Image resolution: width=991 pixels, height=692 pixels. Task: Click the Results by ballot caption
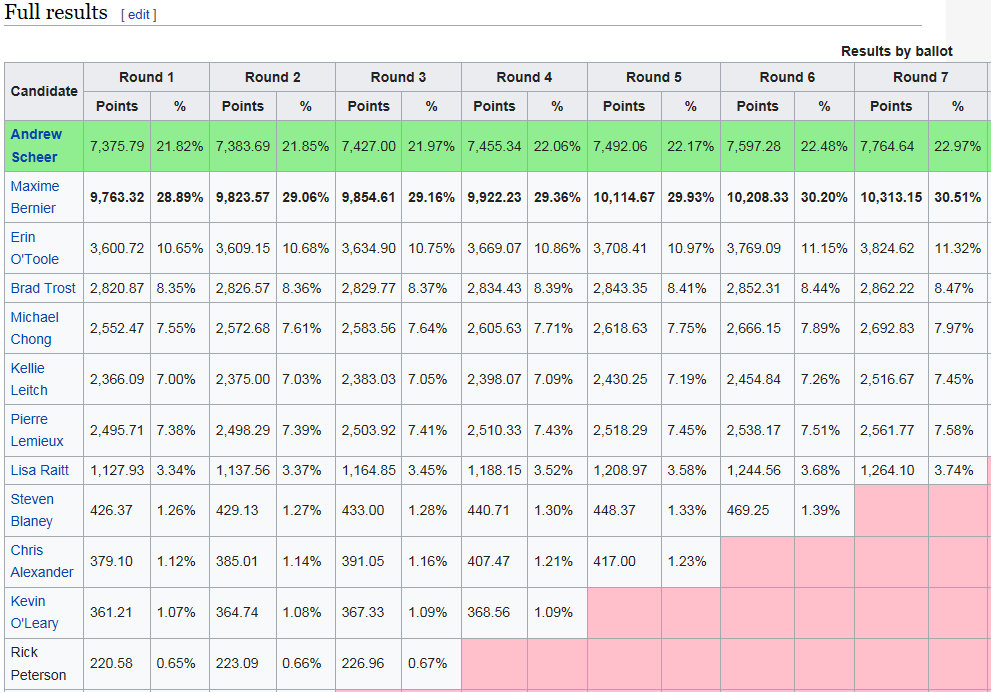pos(896,51)
